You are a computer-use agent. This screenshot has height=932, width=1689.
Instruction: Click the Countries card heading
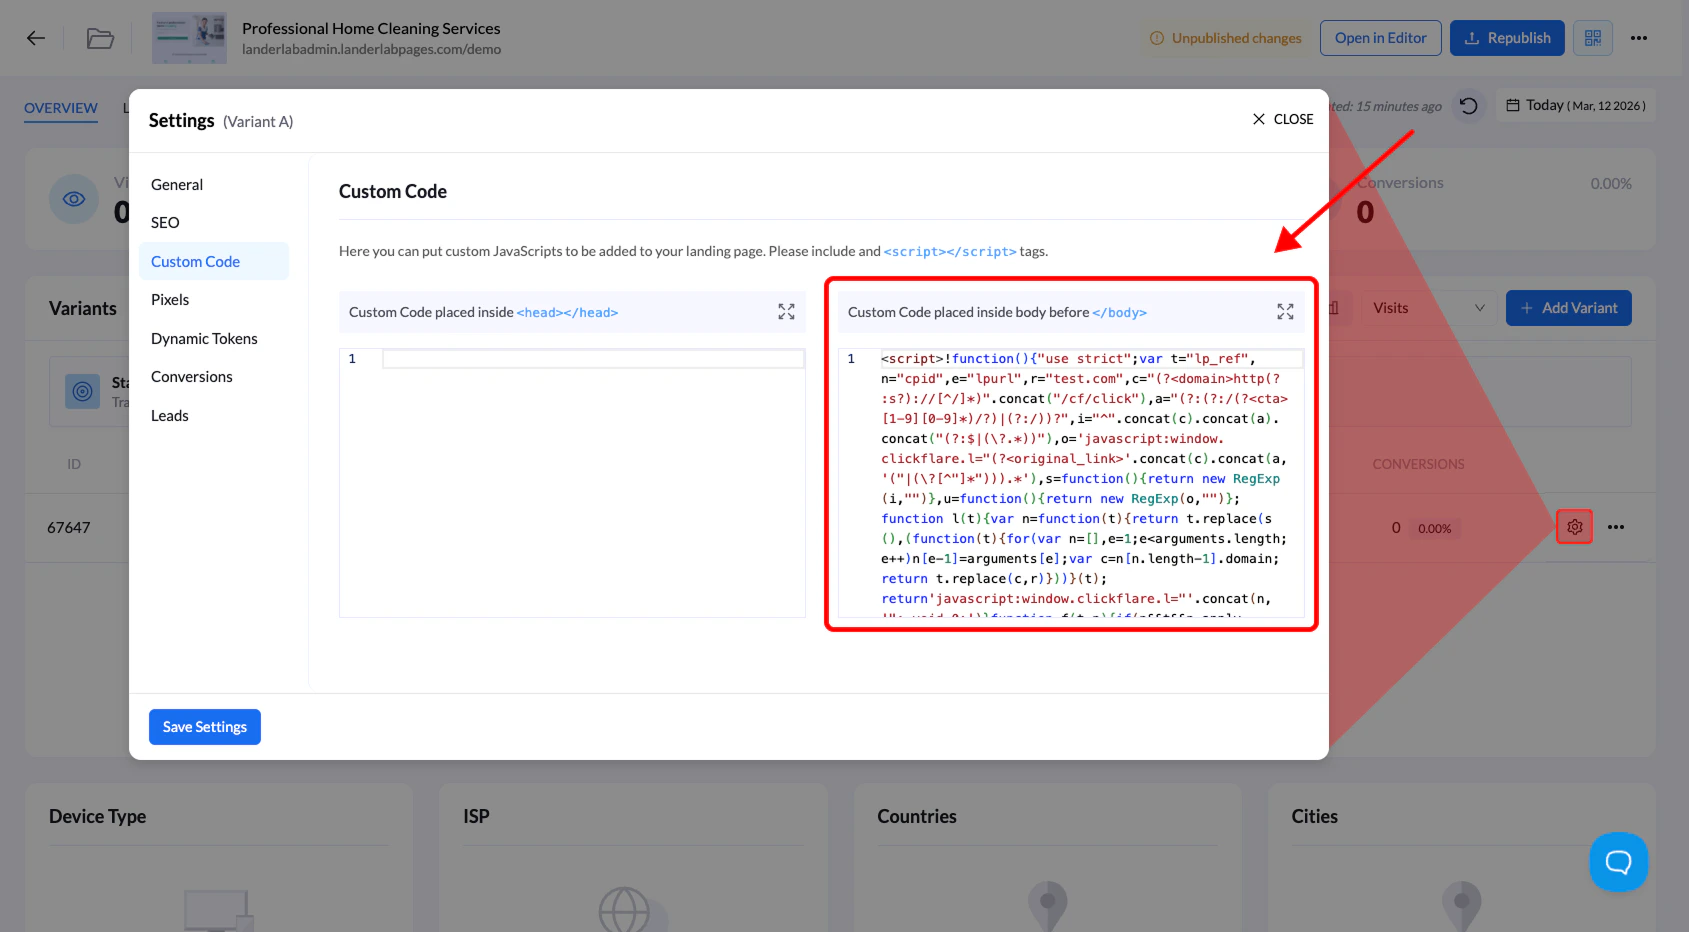pyautogui.click(x=917, y=817)
